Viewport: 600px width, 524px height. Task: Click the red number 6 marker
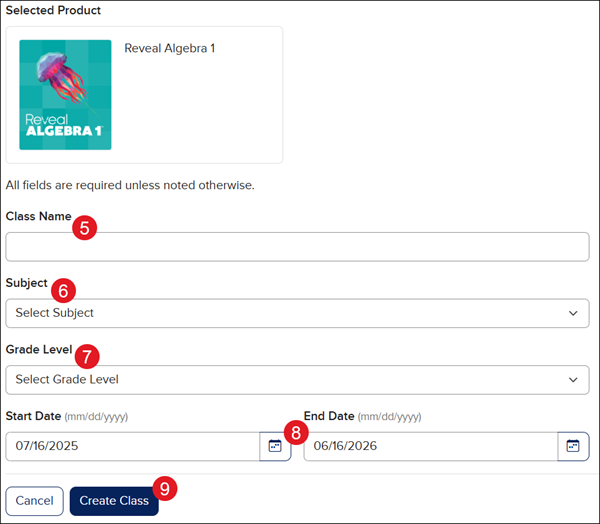point(62,291)
